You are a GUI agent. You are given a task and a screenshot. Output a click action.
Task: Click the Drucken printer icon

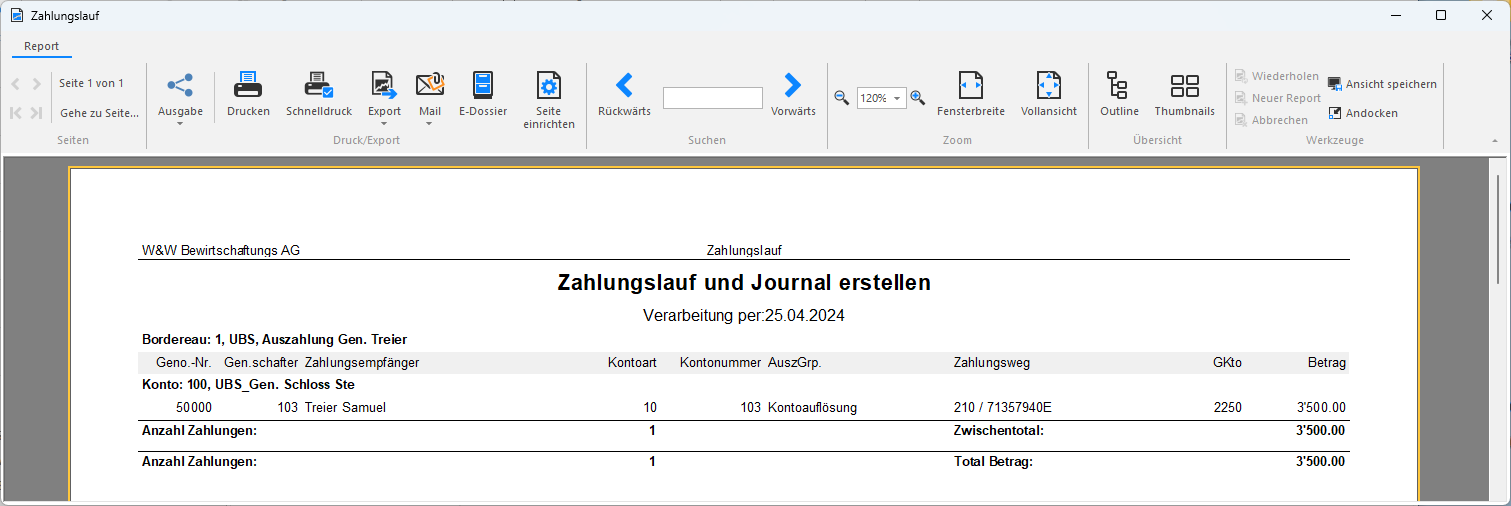click(x=248, y=85)
